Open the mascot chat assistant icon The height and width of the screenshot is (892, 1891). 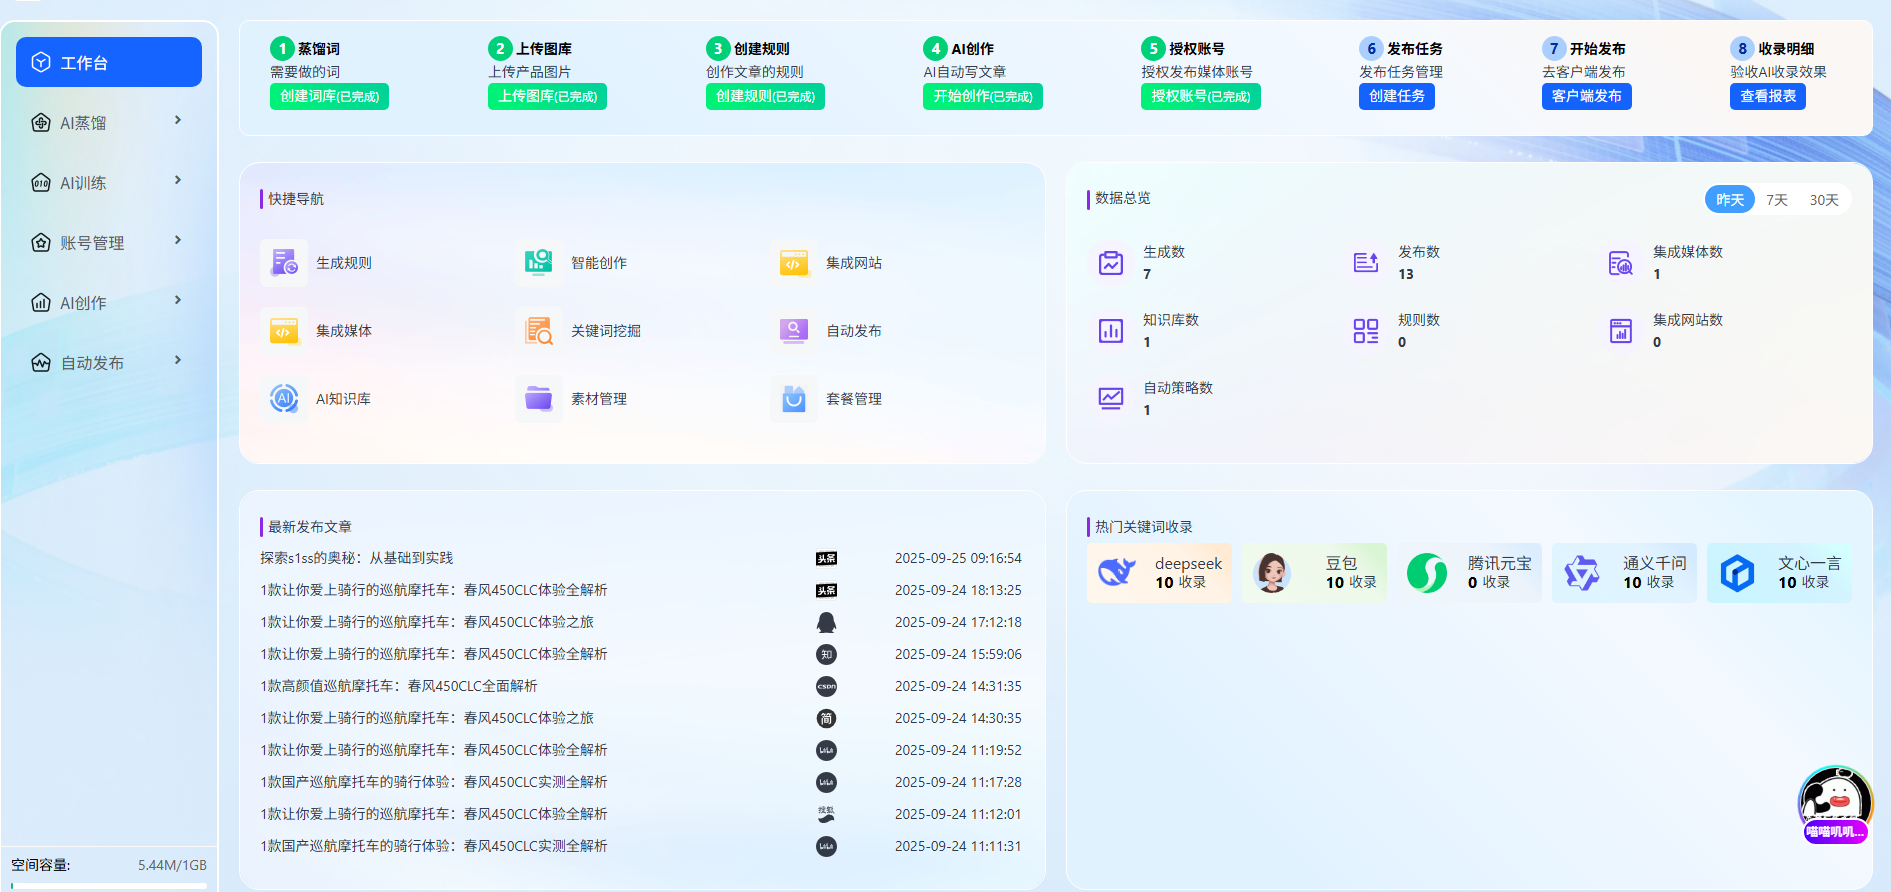[x=1835, y=803]
